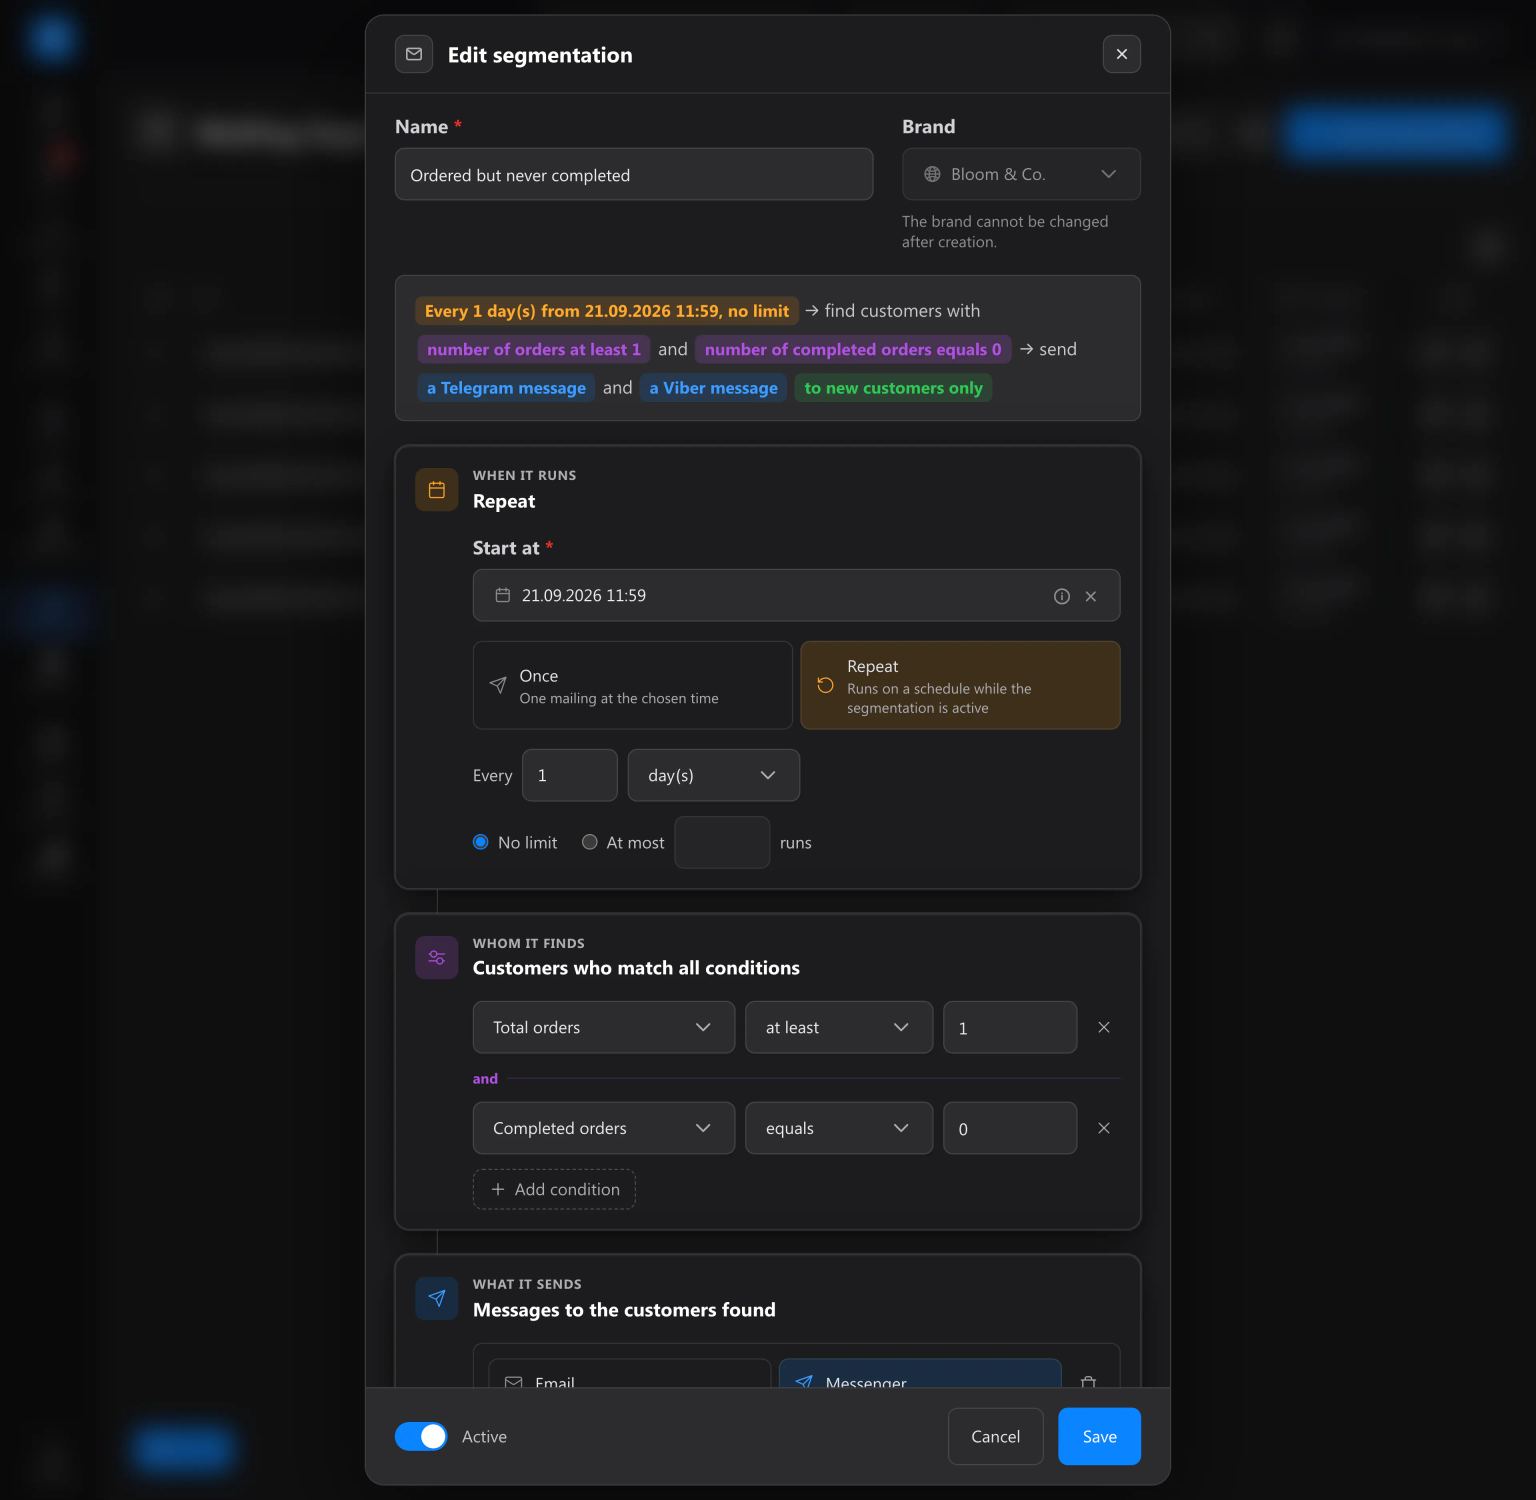Click the 'to new customers only' chip

point(893,388)
